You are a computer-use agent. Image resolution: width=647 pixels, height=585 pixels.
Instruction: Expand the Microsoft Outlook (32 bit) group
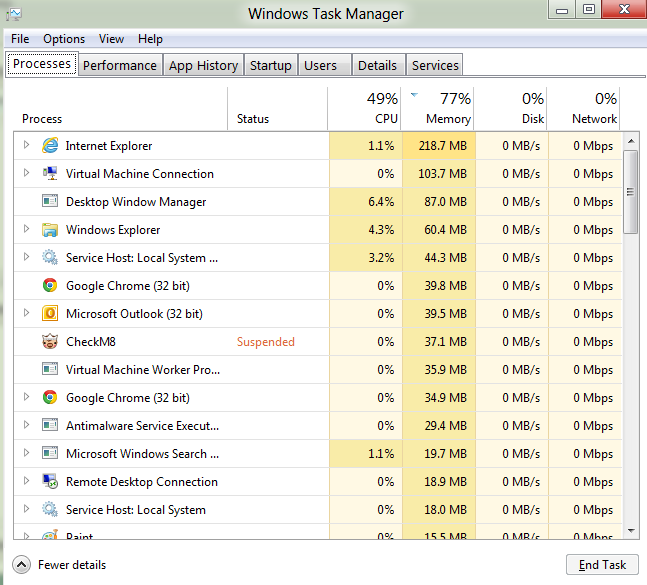tap(26, 313)
